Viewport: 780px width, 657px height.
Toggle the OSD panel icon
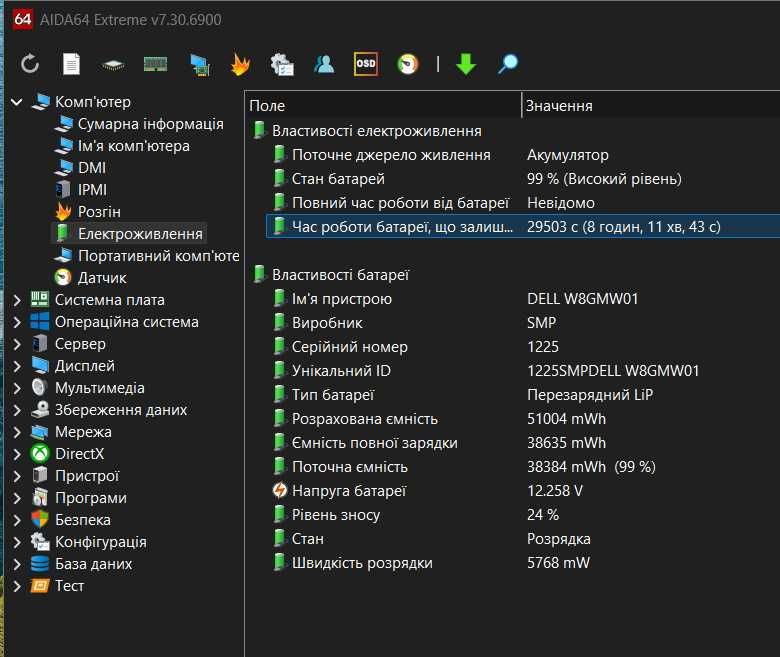366,64
